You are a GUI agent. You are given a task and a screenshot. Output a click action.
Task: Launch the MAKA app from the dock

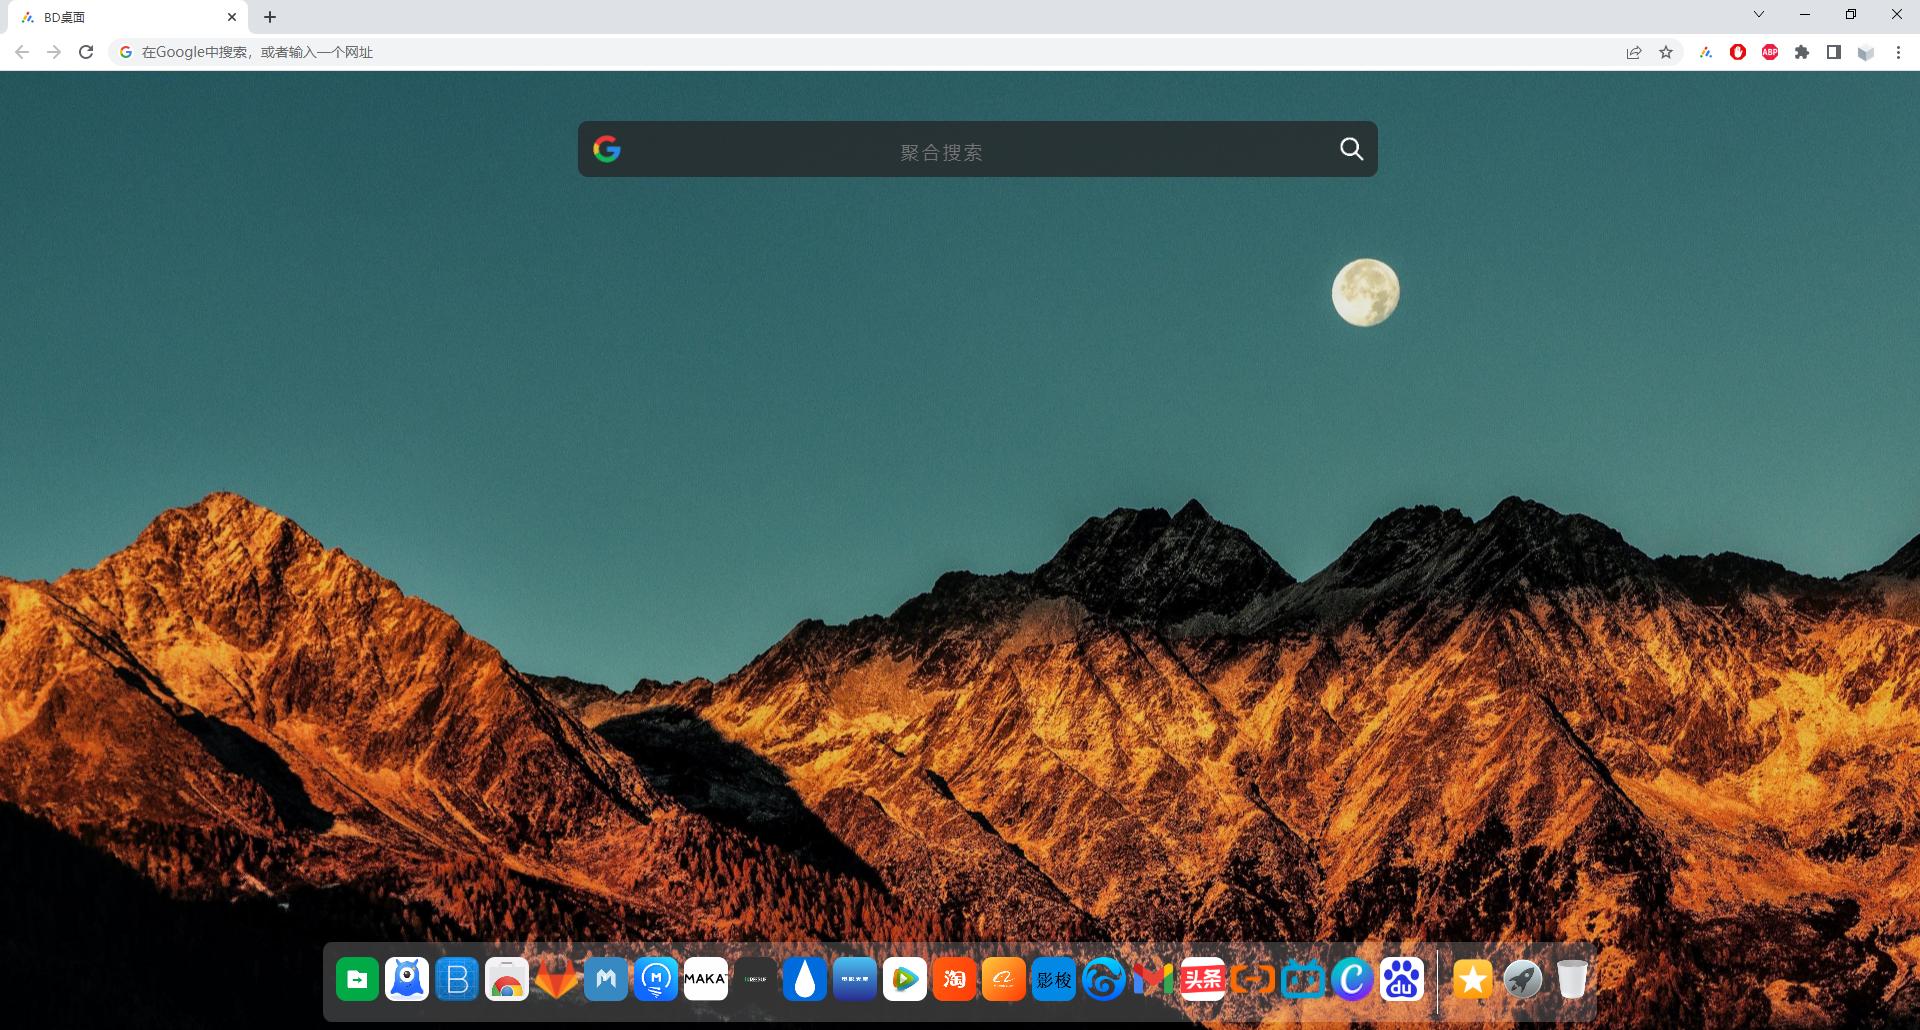[x=705, y=980]
